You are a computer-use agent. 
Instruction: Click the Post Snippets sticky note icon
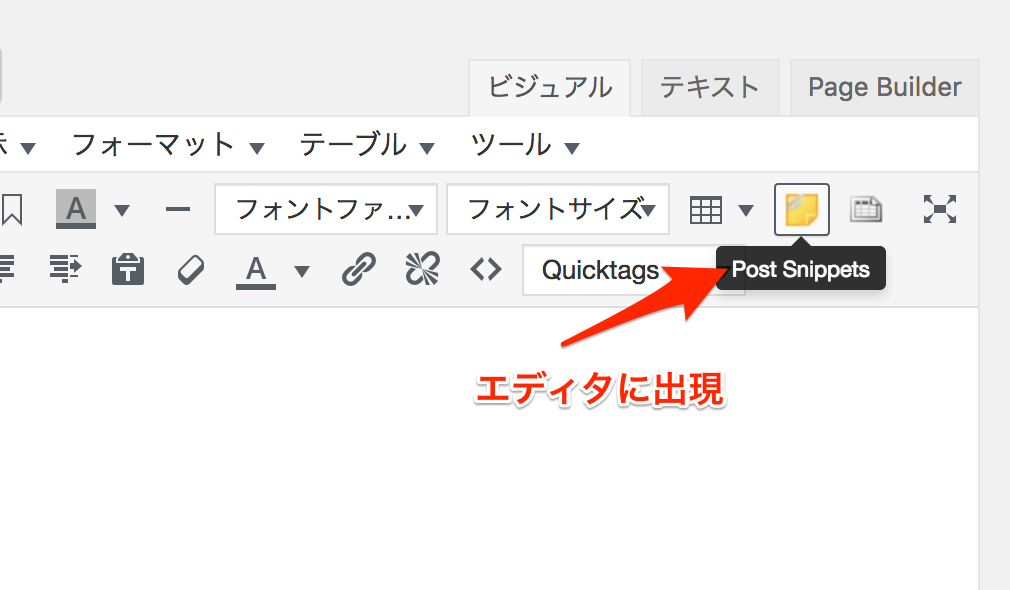click(801, 209)
